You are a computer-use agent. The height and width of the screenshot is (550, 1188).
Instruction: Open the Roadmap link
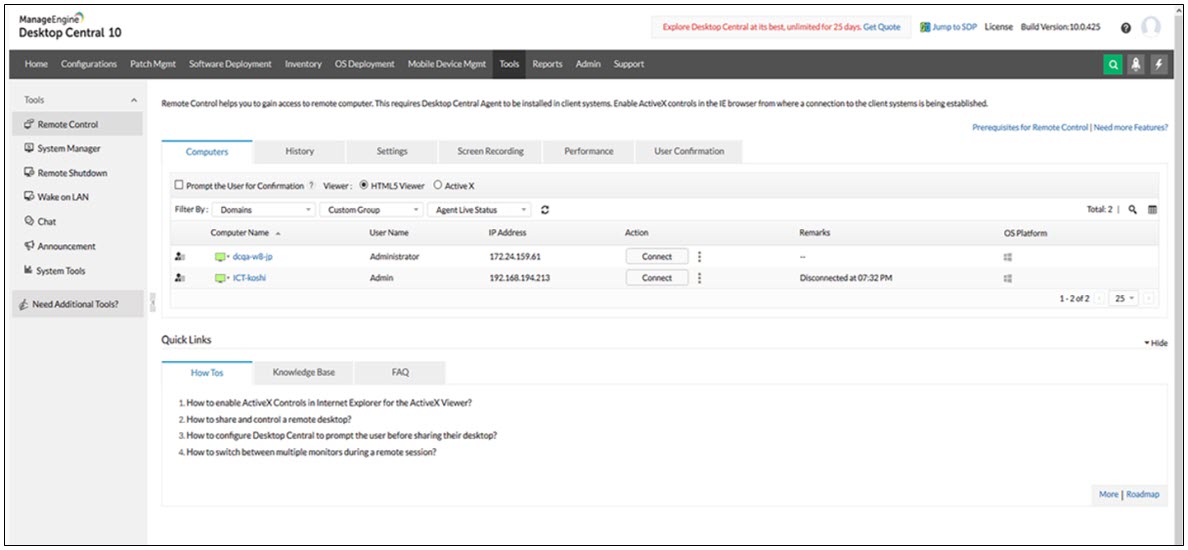pos(1143,494)
